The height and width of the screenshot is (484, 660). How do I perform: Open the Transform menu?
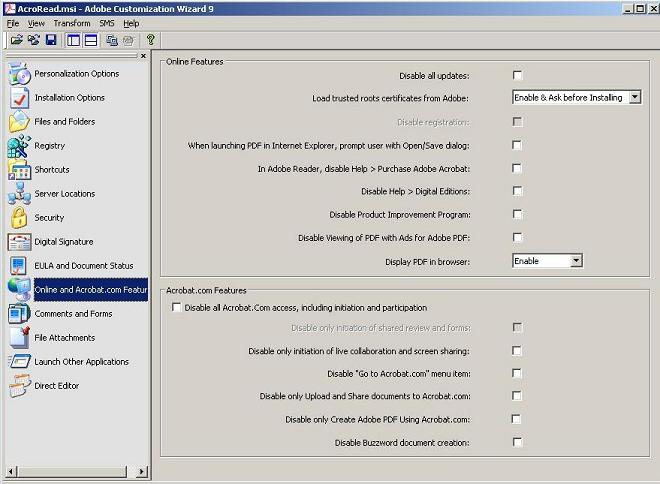point(71,23)
